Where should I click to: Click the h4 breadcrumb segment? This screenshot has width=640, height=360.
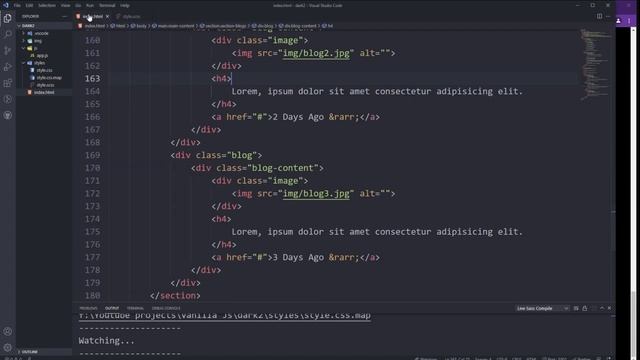tap(330, 26)
